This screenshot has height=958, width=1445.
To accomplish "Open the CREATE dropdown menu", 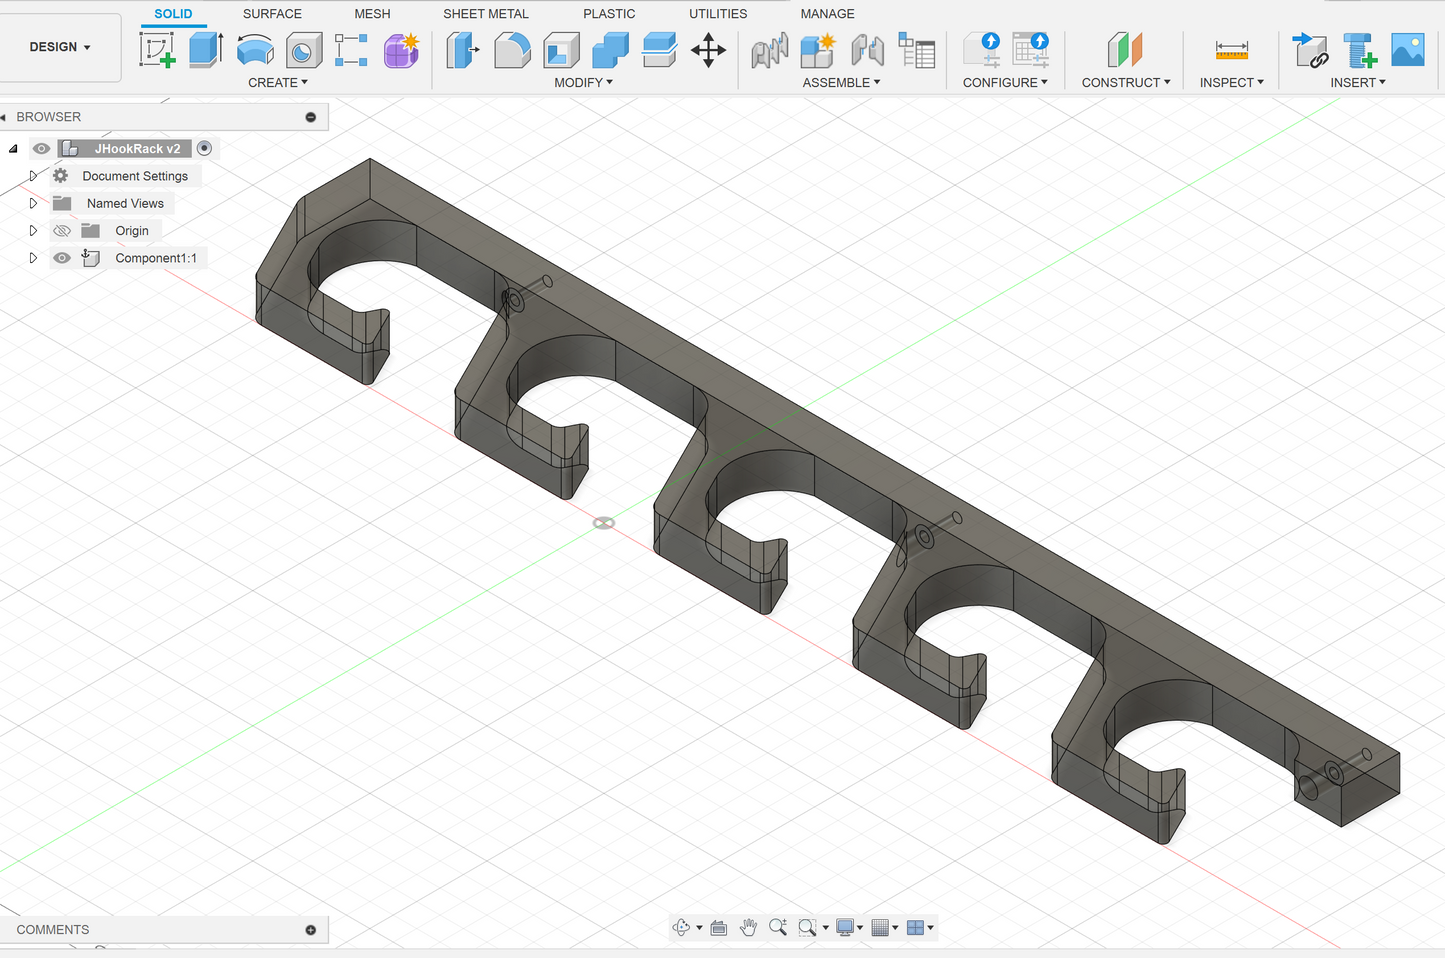I will click(x=278, y=83).
